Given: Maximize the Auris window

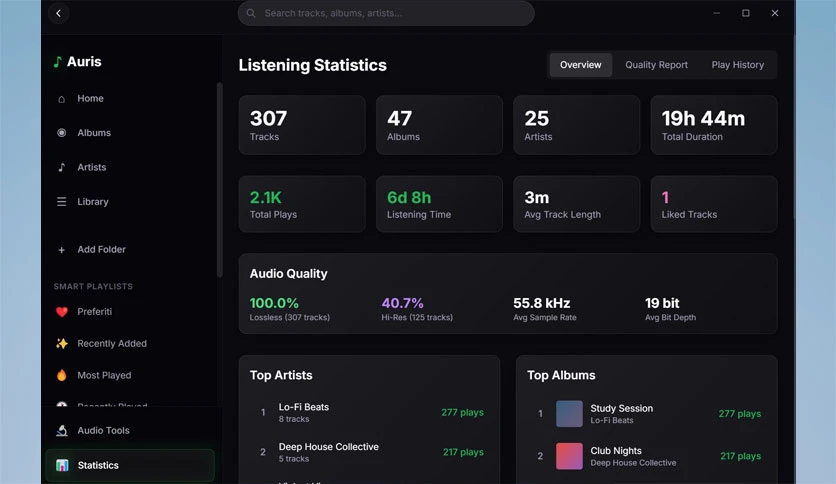Looking at the screenshot, I should coord(746,13).
